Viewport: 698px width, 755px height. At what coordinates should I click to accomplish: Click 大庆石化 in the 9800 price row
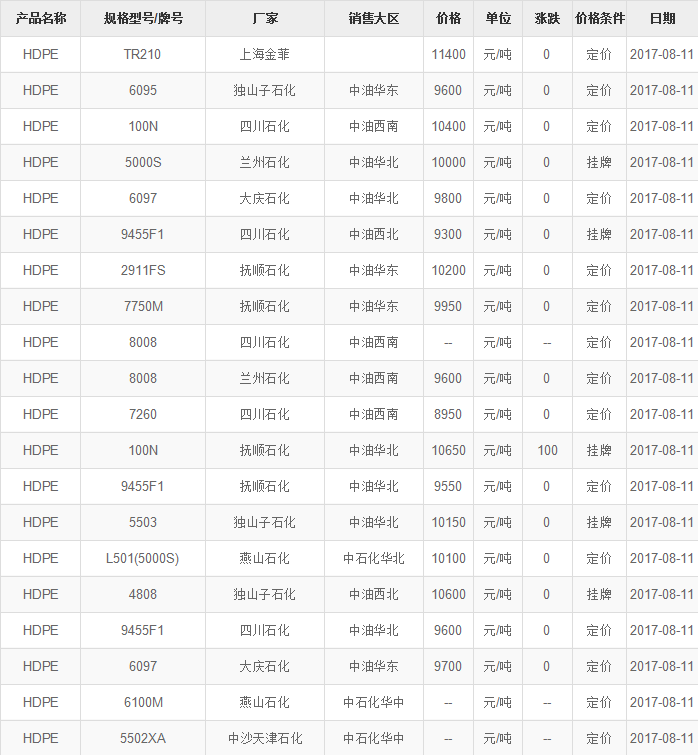pyautogui.click(x=265, y=198)
